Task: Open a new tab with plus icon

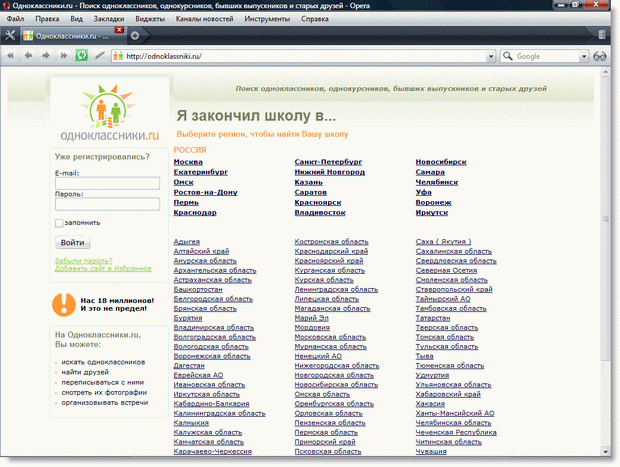Action: point(135,36)
